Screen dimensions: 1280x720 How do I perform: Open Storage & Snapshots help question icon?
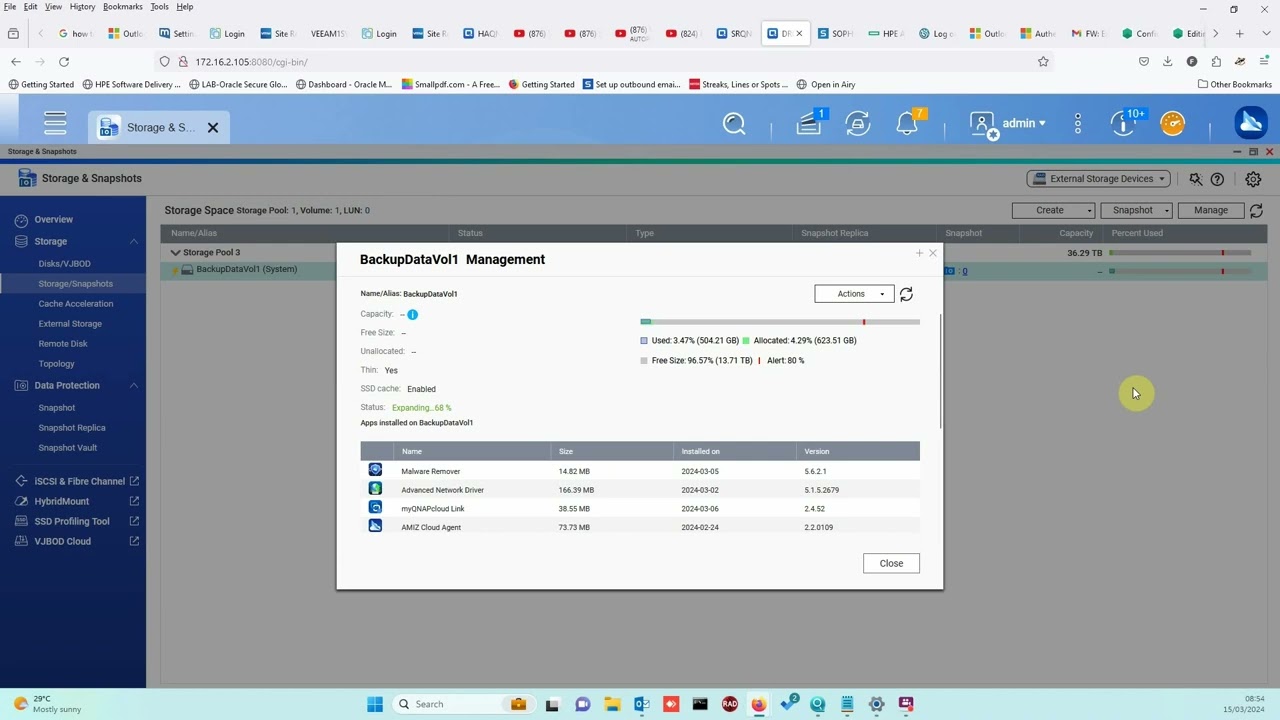pyautogui.click(x=1217, y=179)
